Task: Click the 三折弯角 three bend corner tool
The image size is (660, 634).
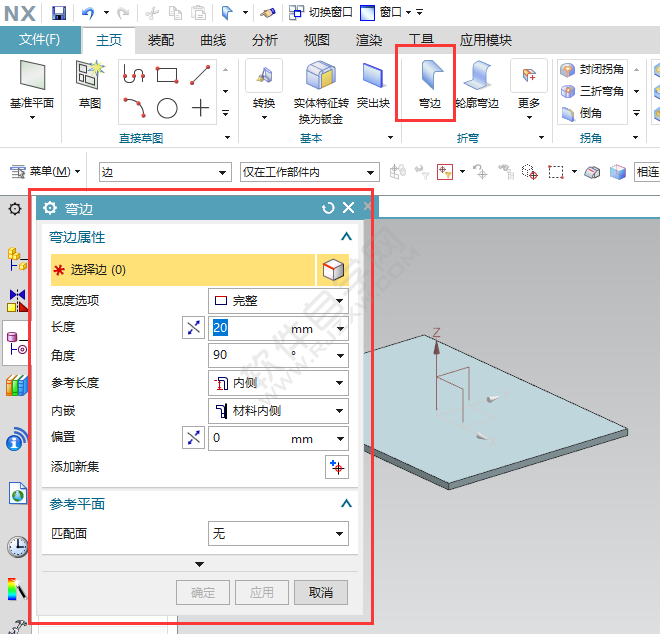Action: click(592, 91)
